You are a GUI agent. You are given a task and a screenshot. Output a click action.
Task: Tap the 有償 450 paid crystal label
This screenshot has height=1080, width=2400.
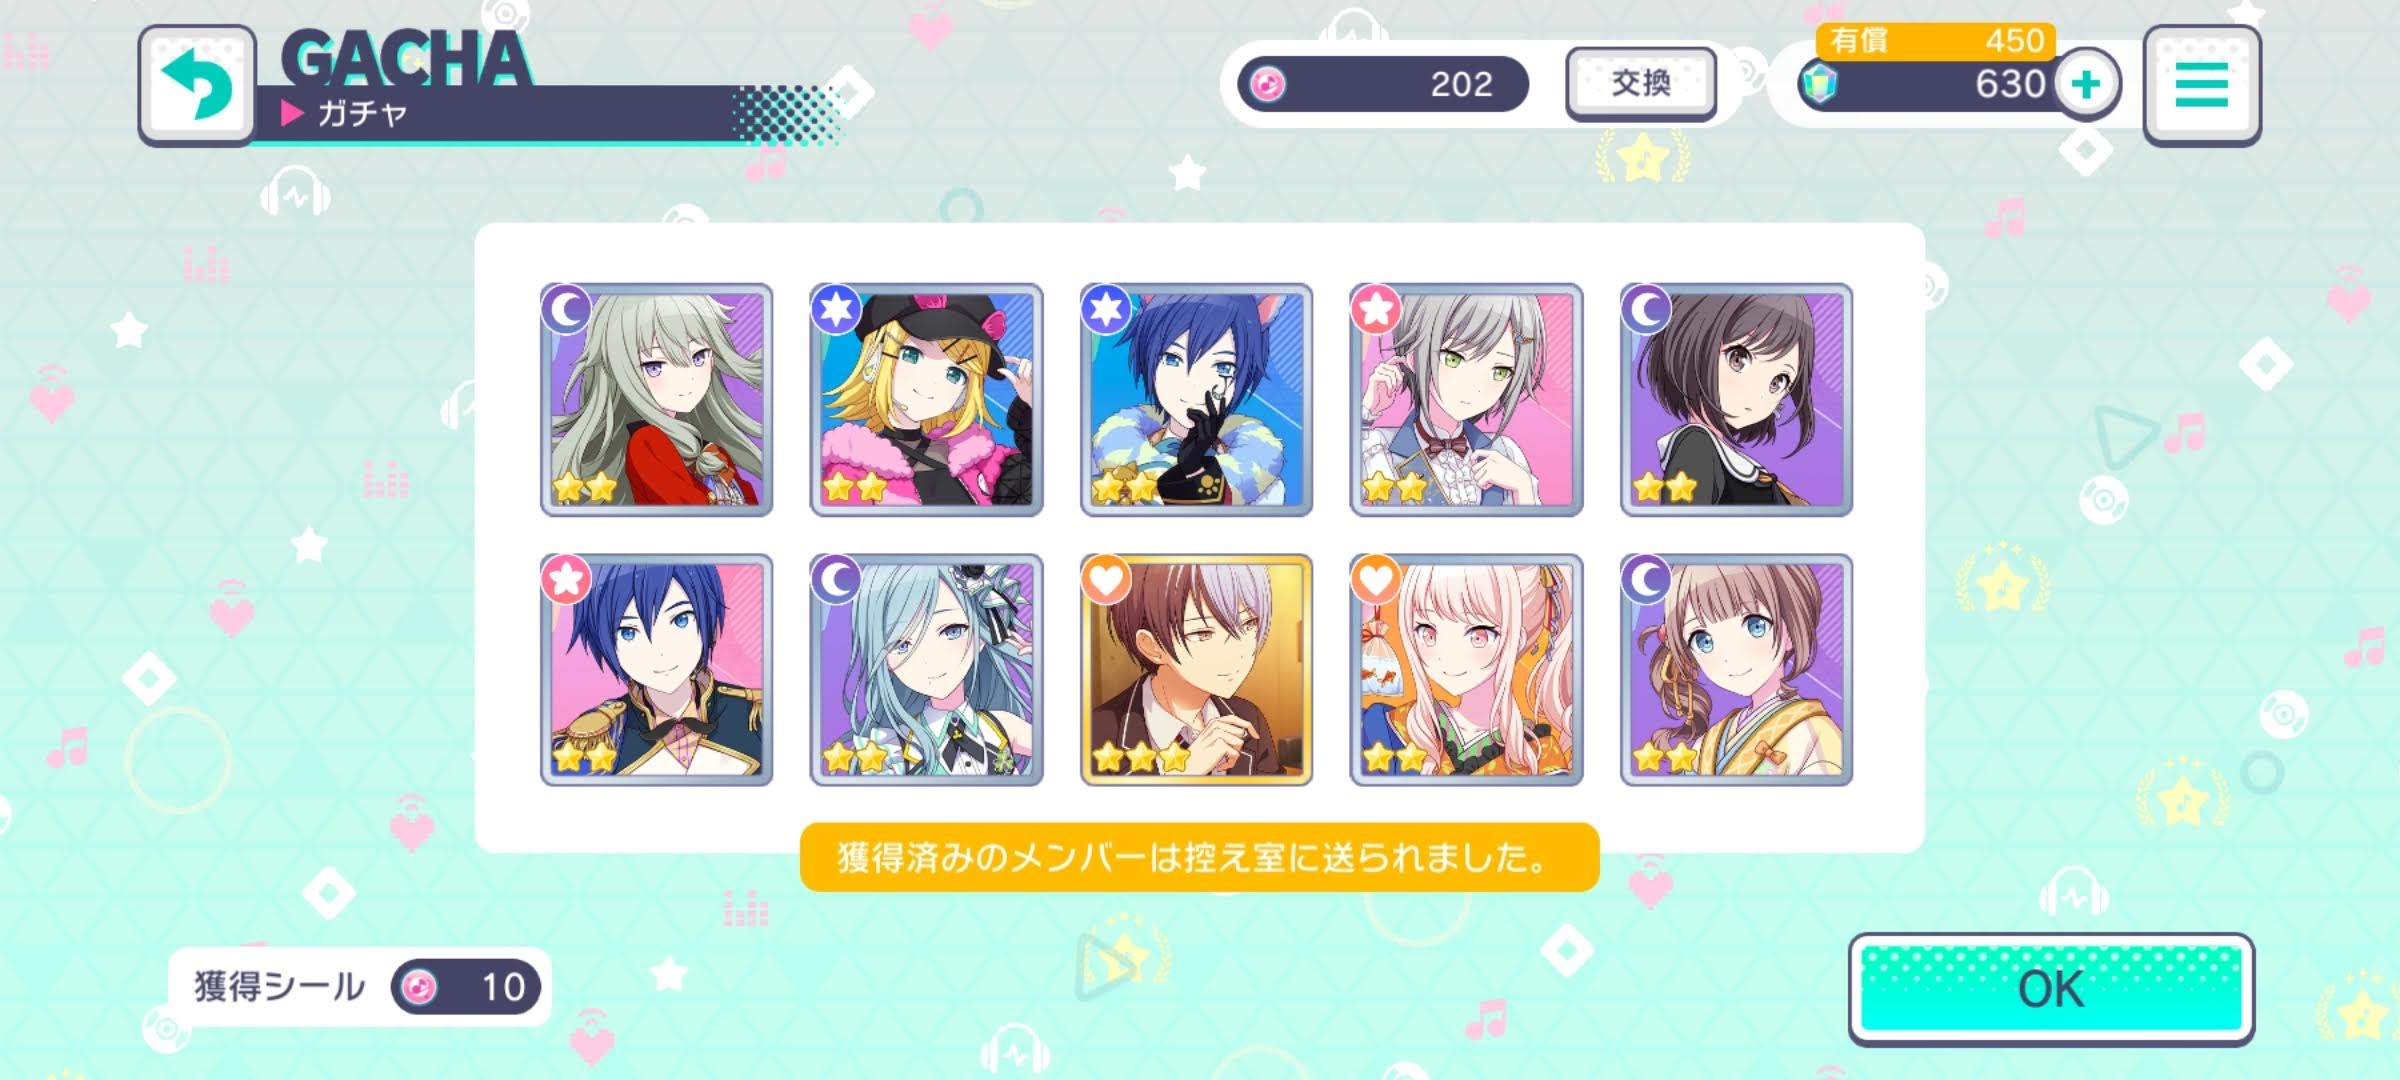point(1935,40)
